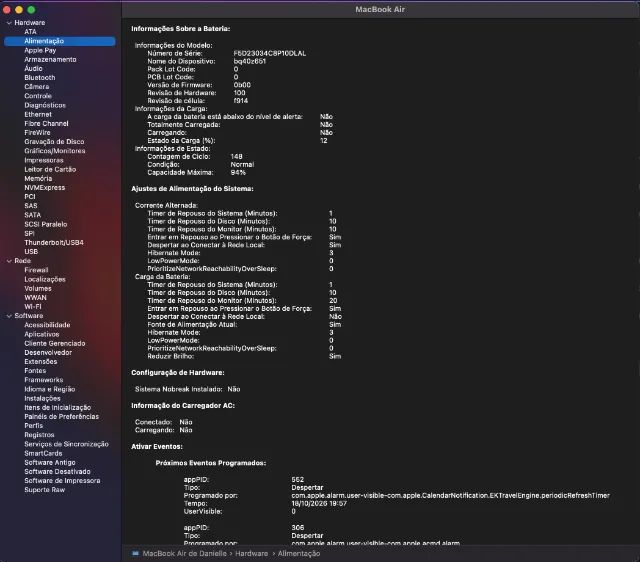The width and height of the screenshot is (640, 562).
Task: Open NVMExpress in the sidebar
Action: (x=44, y=187)
